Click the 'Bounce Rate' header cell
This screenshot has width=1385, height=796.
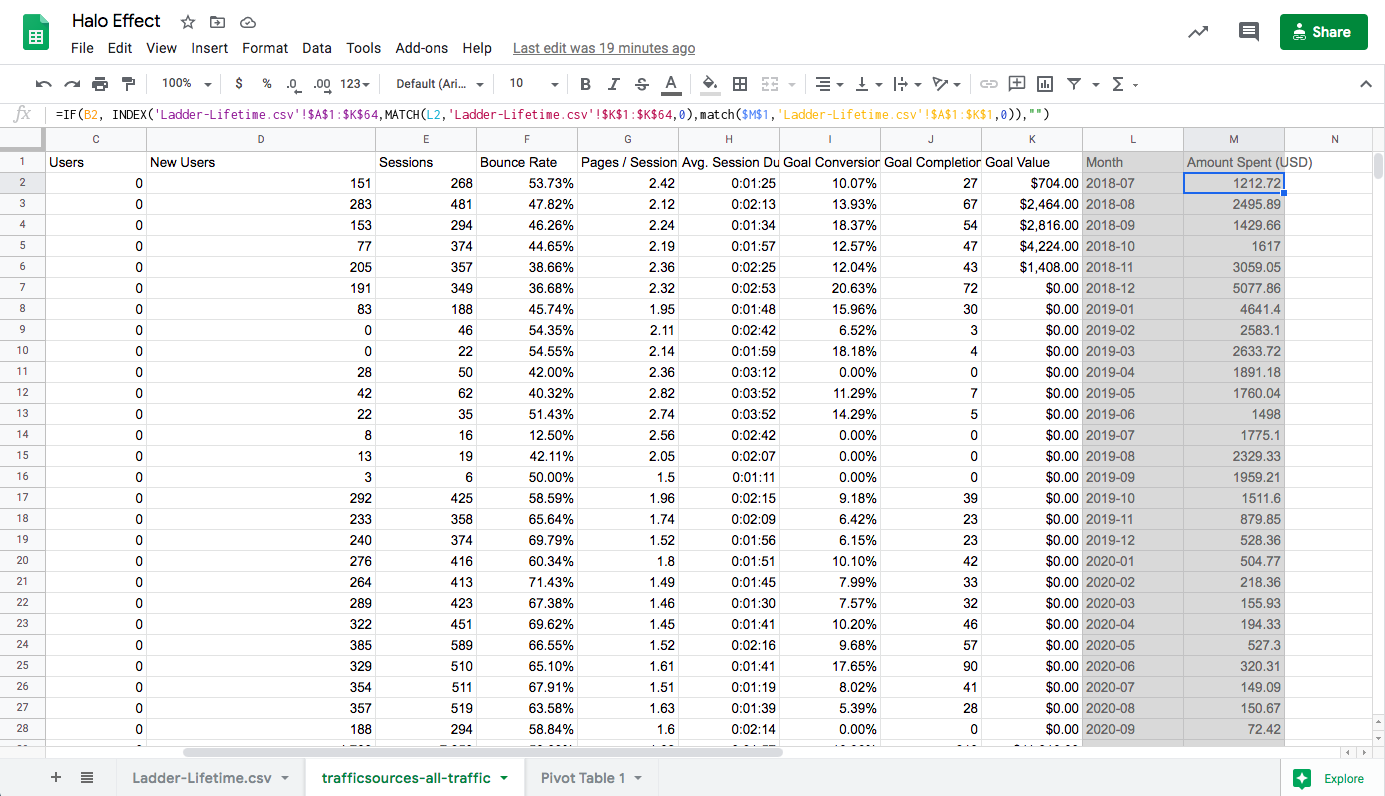tap(527, 162)
